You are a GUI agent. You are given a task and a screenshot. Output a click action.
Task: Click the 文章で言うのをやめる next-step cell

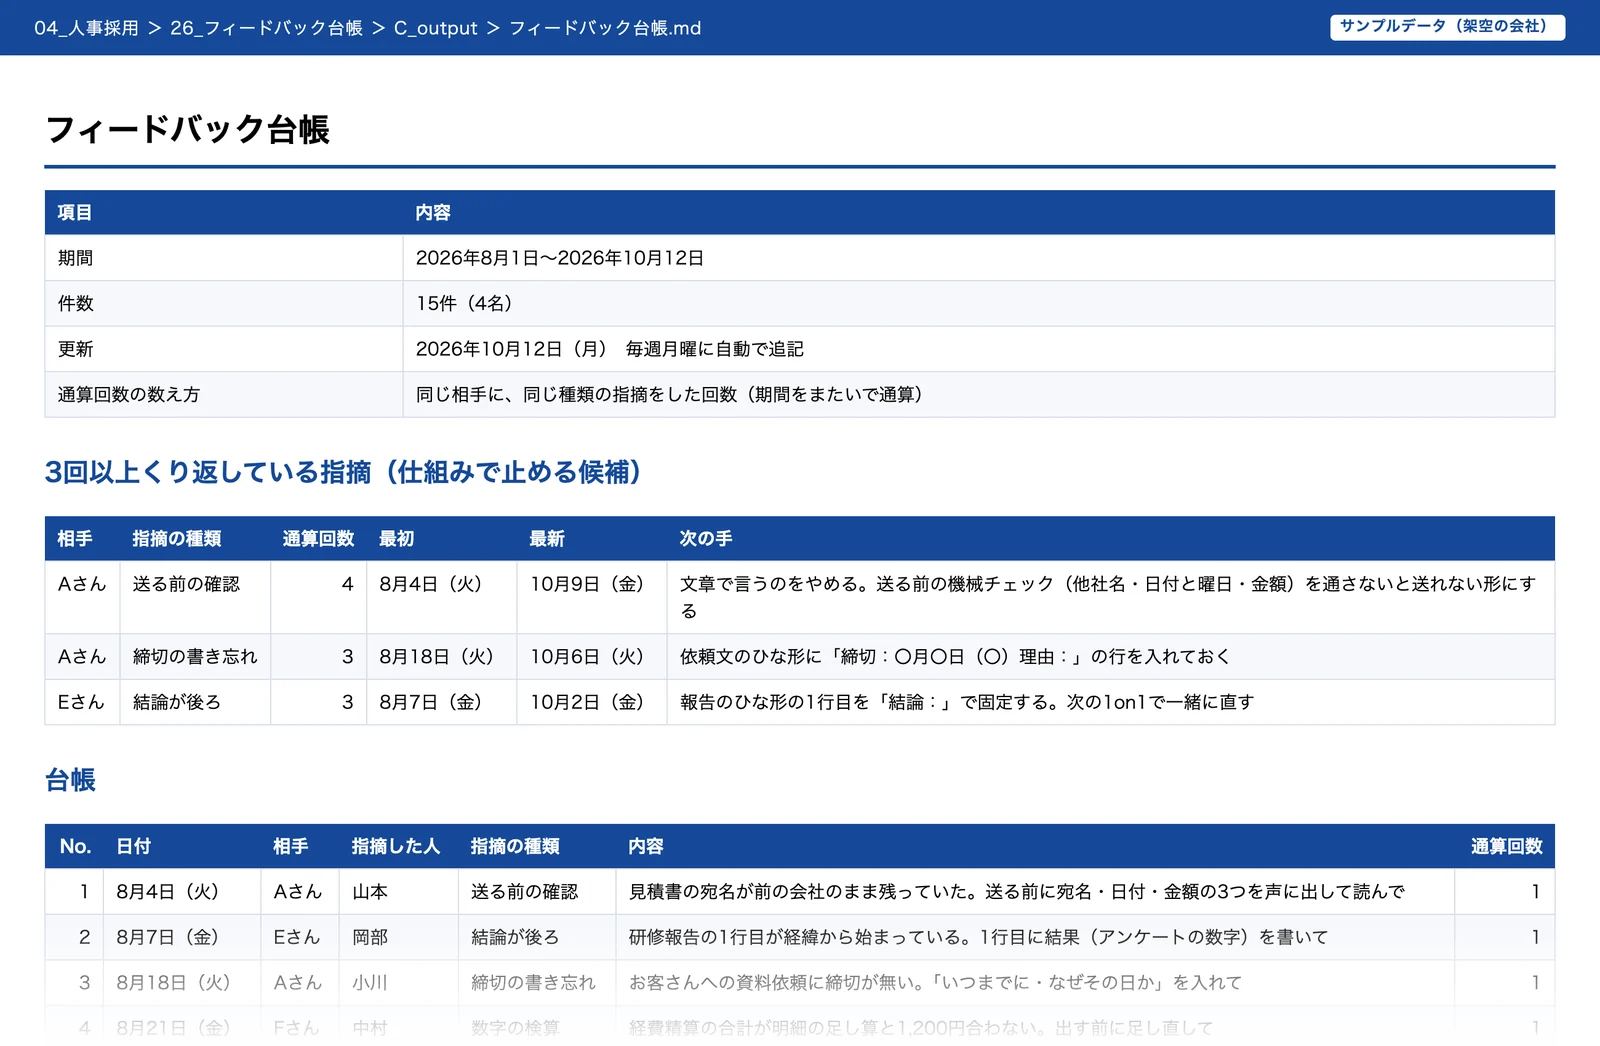point(1111,597)
